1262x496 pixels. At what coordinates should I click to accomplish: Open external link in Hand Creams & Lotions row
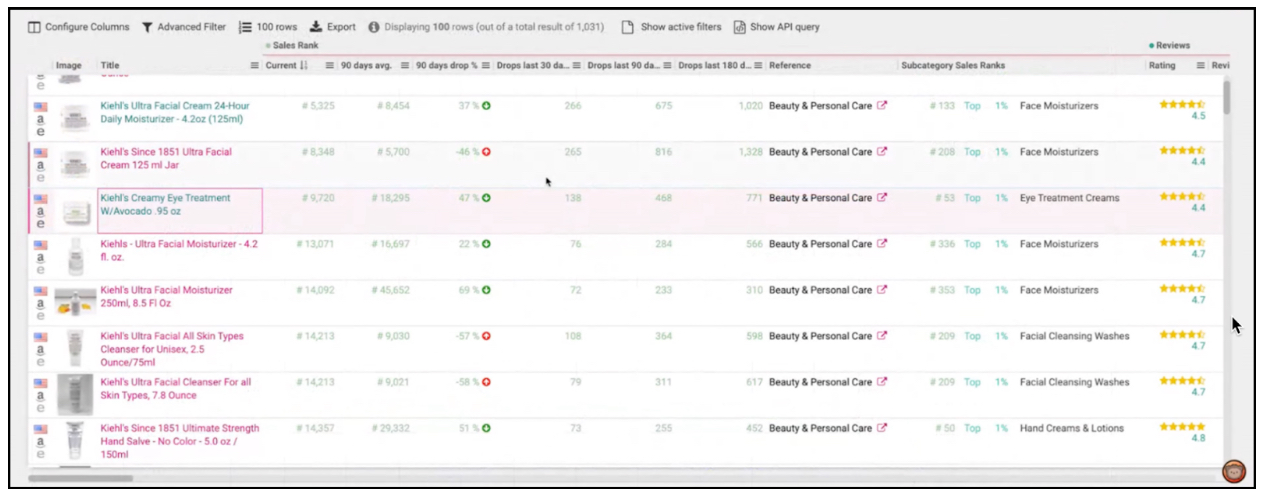point(882,427)
